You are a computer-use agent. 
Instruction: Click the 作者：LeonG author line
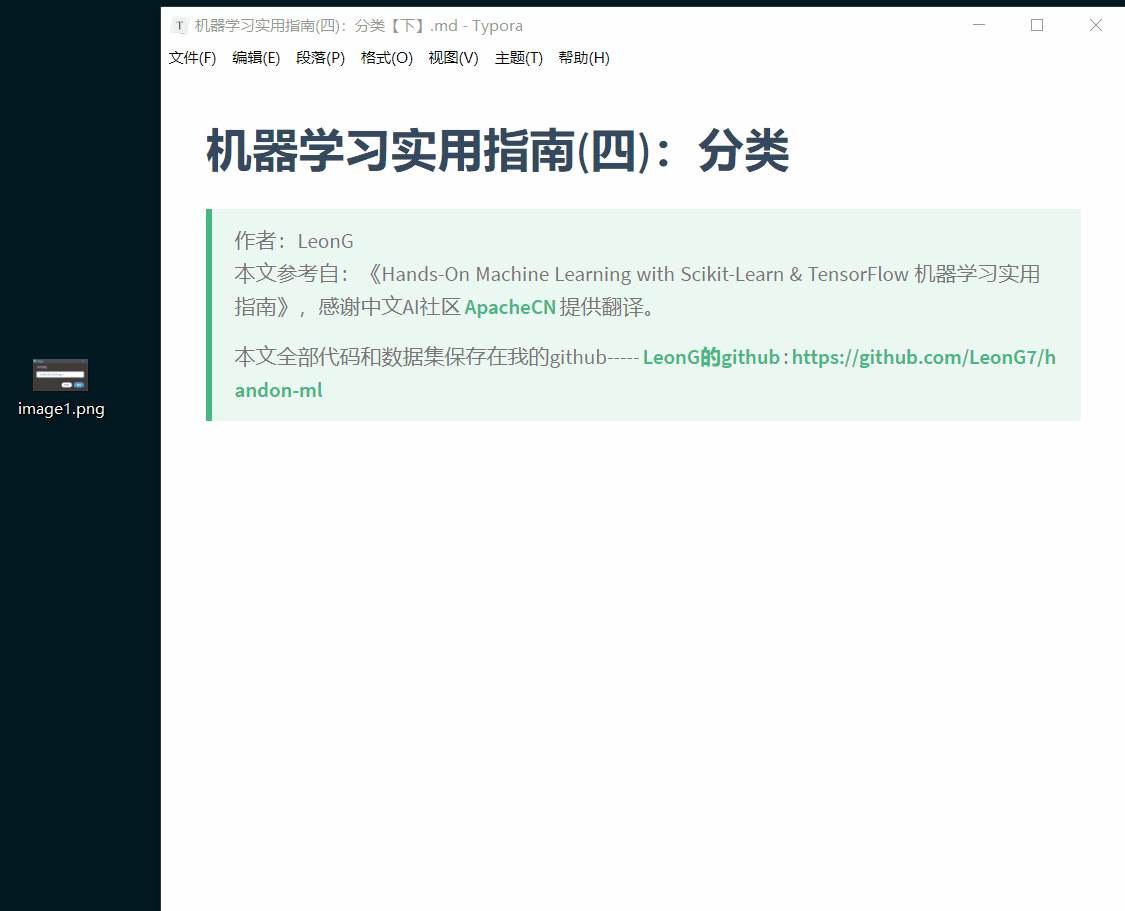coord(294,241)
